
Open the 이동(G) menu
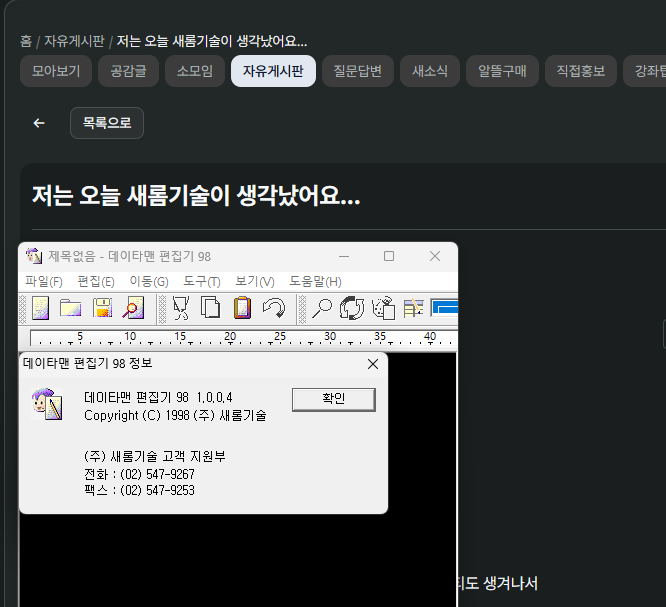click(149, 282)
